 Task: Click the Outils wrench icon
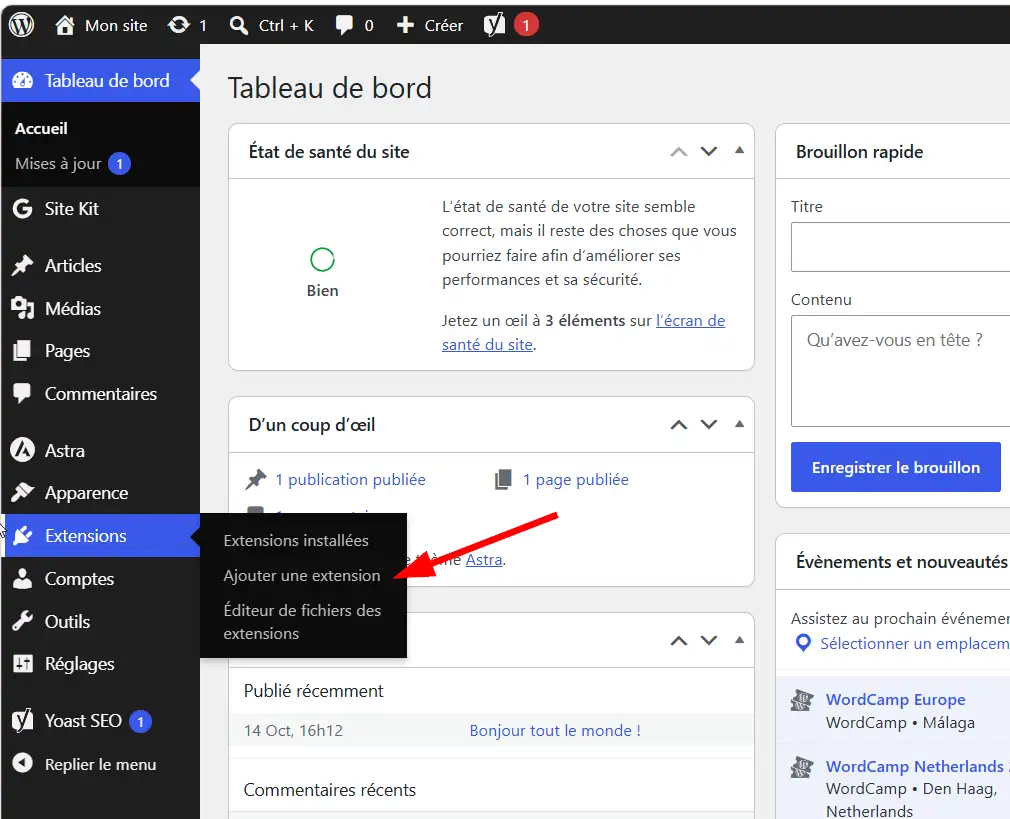(23, 621)
